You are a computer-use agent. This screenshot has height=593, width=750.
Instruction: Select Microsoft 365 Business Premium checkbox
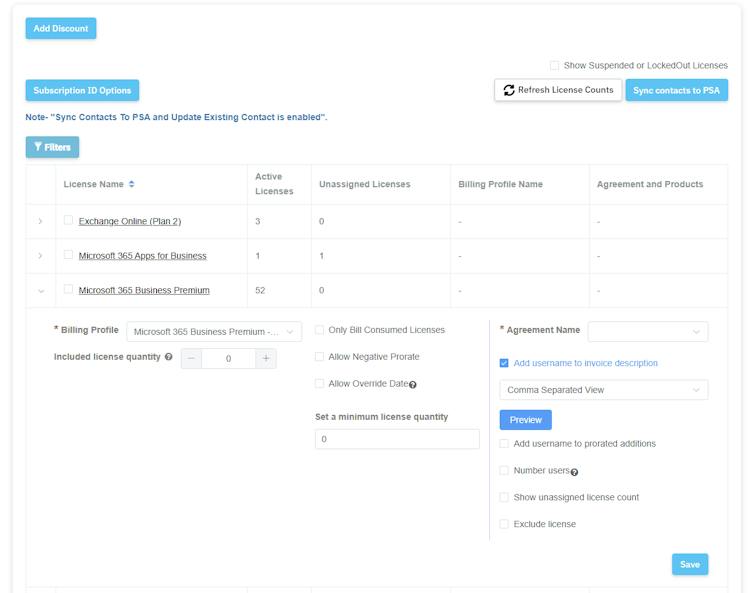pos(68,289)
